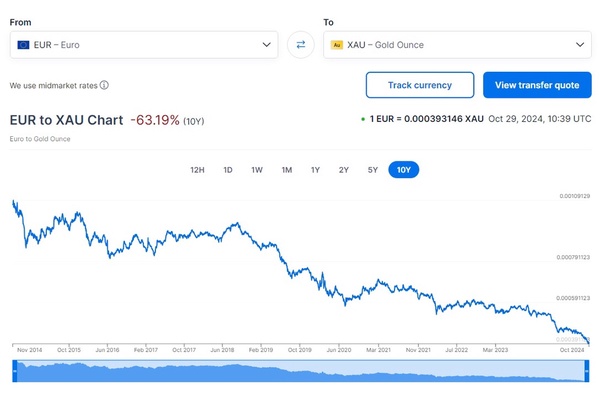Swap the From and To currencies

301,45
